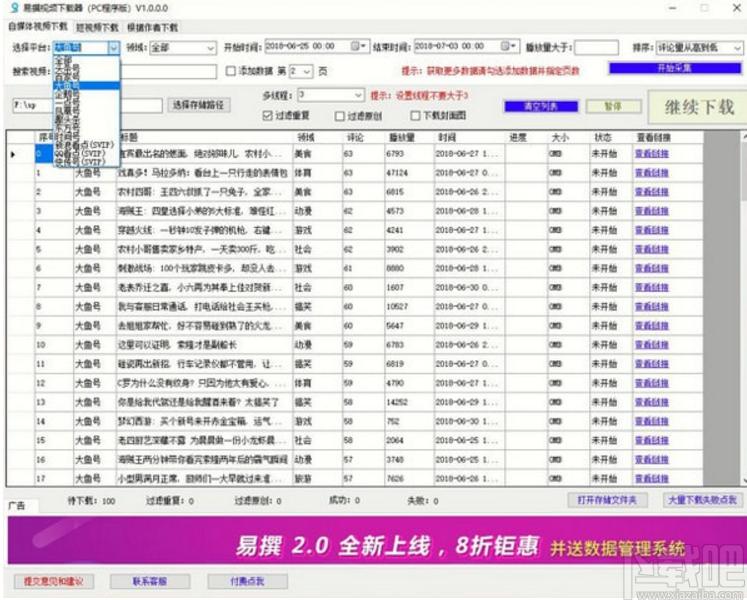This screenshot has width=747, height=600.
Task: Click the 播放量大于 input field
Action: [597, 48]
